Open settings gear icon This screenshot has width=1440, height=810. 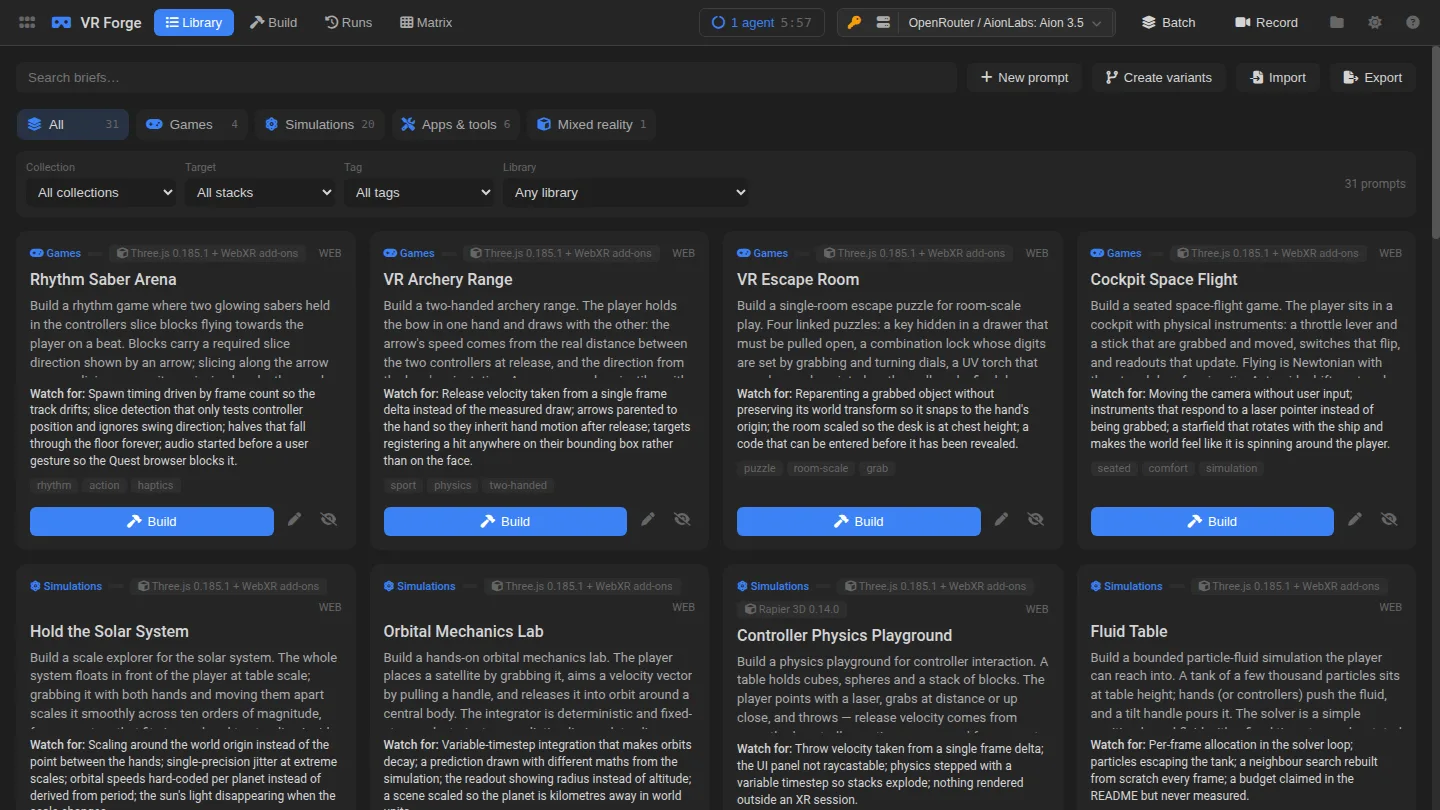[1375, 22]
